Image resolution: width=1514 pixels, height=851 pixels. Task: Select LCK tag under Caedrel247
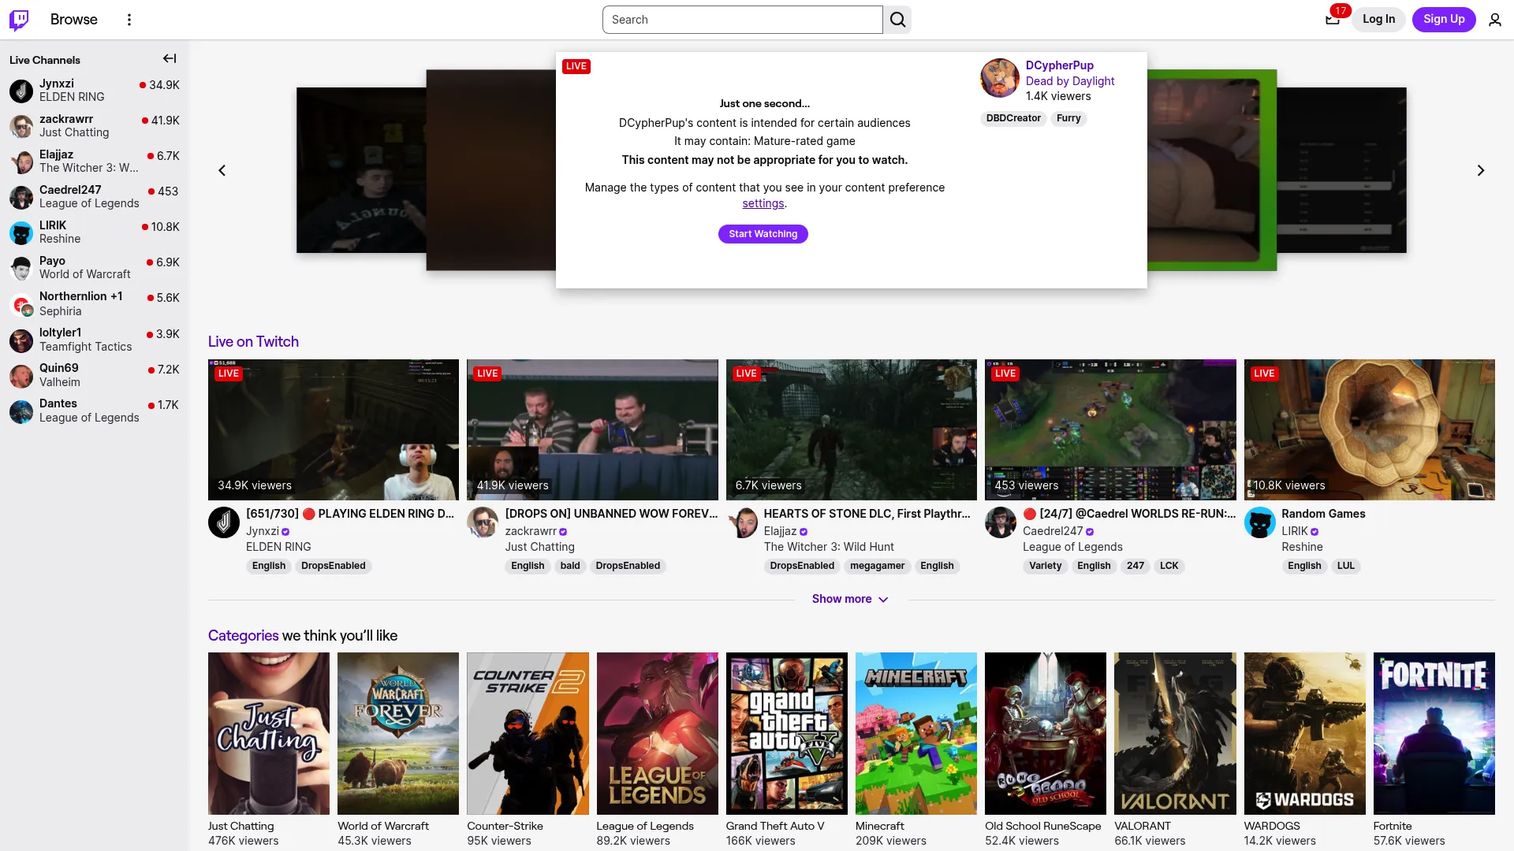[x=1169, y=566]
